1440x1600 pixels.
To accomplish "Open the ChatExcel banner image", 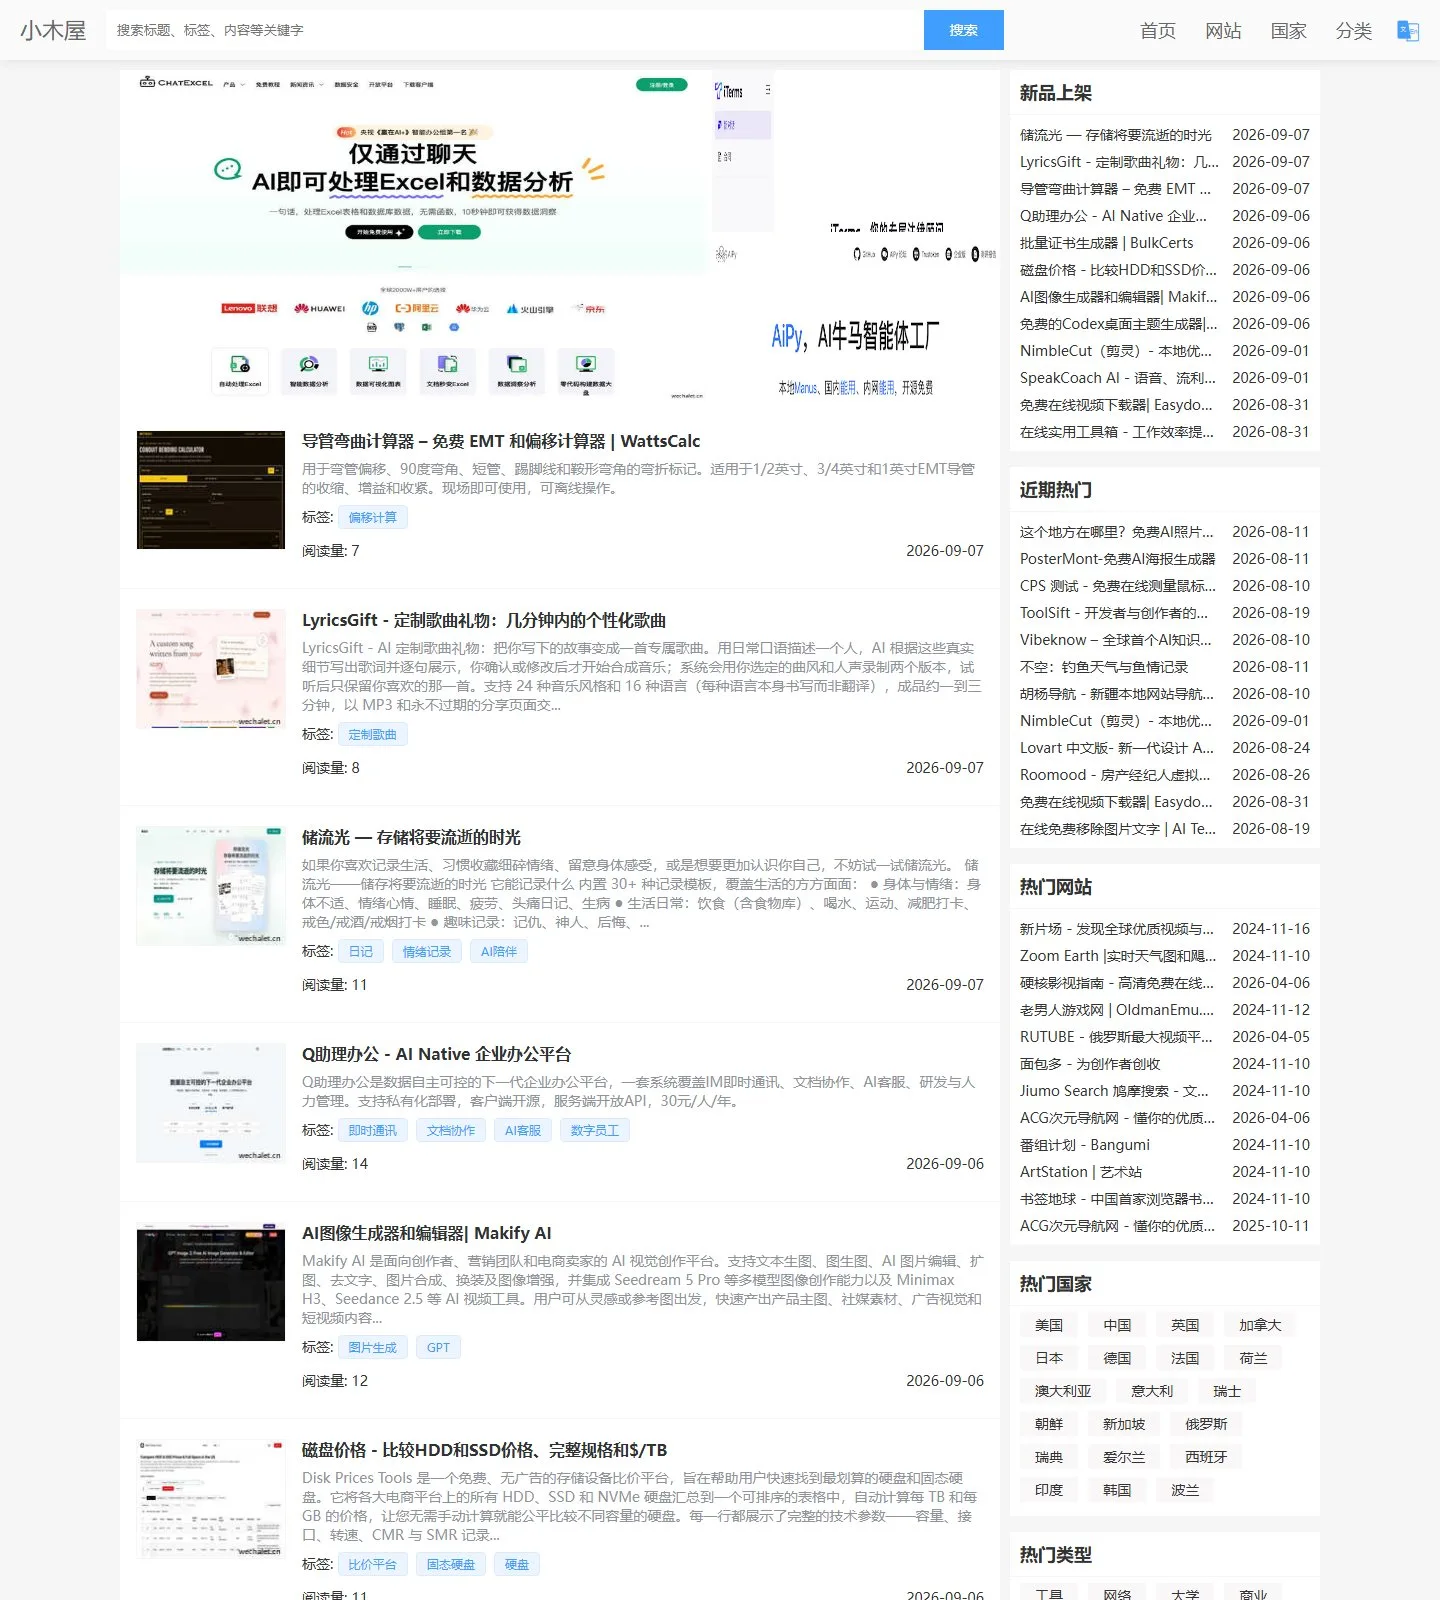I will (416, 236).
